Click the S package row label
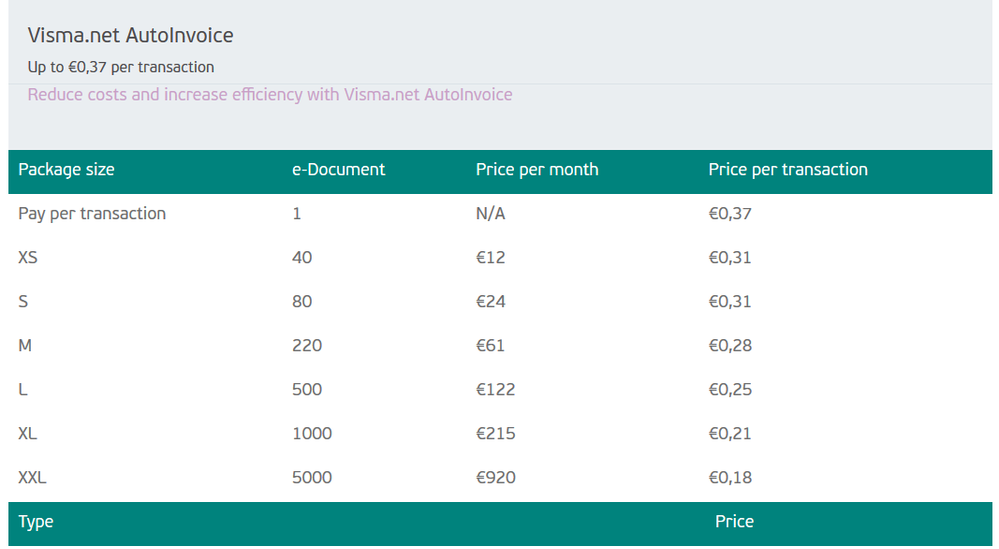The height and width of the screenshot is (549, 999). point(23,302)
